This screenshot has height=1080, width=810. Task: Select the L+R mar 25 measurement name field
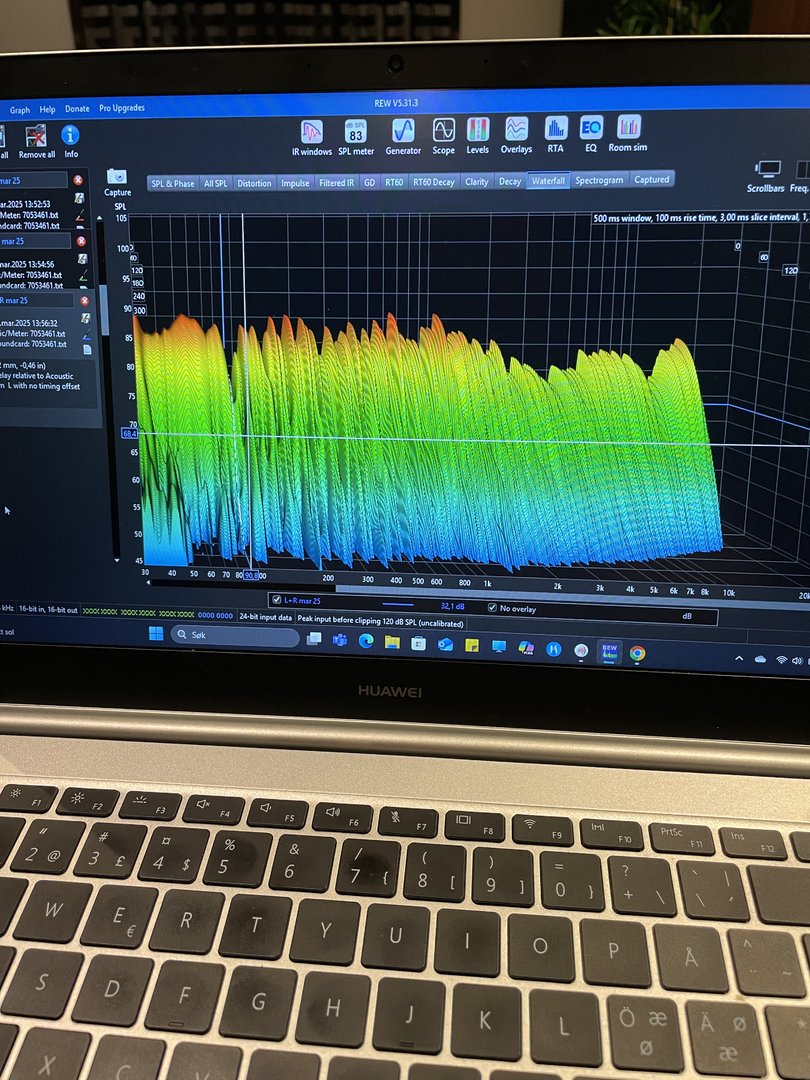click(x=38, y=300)
